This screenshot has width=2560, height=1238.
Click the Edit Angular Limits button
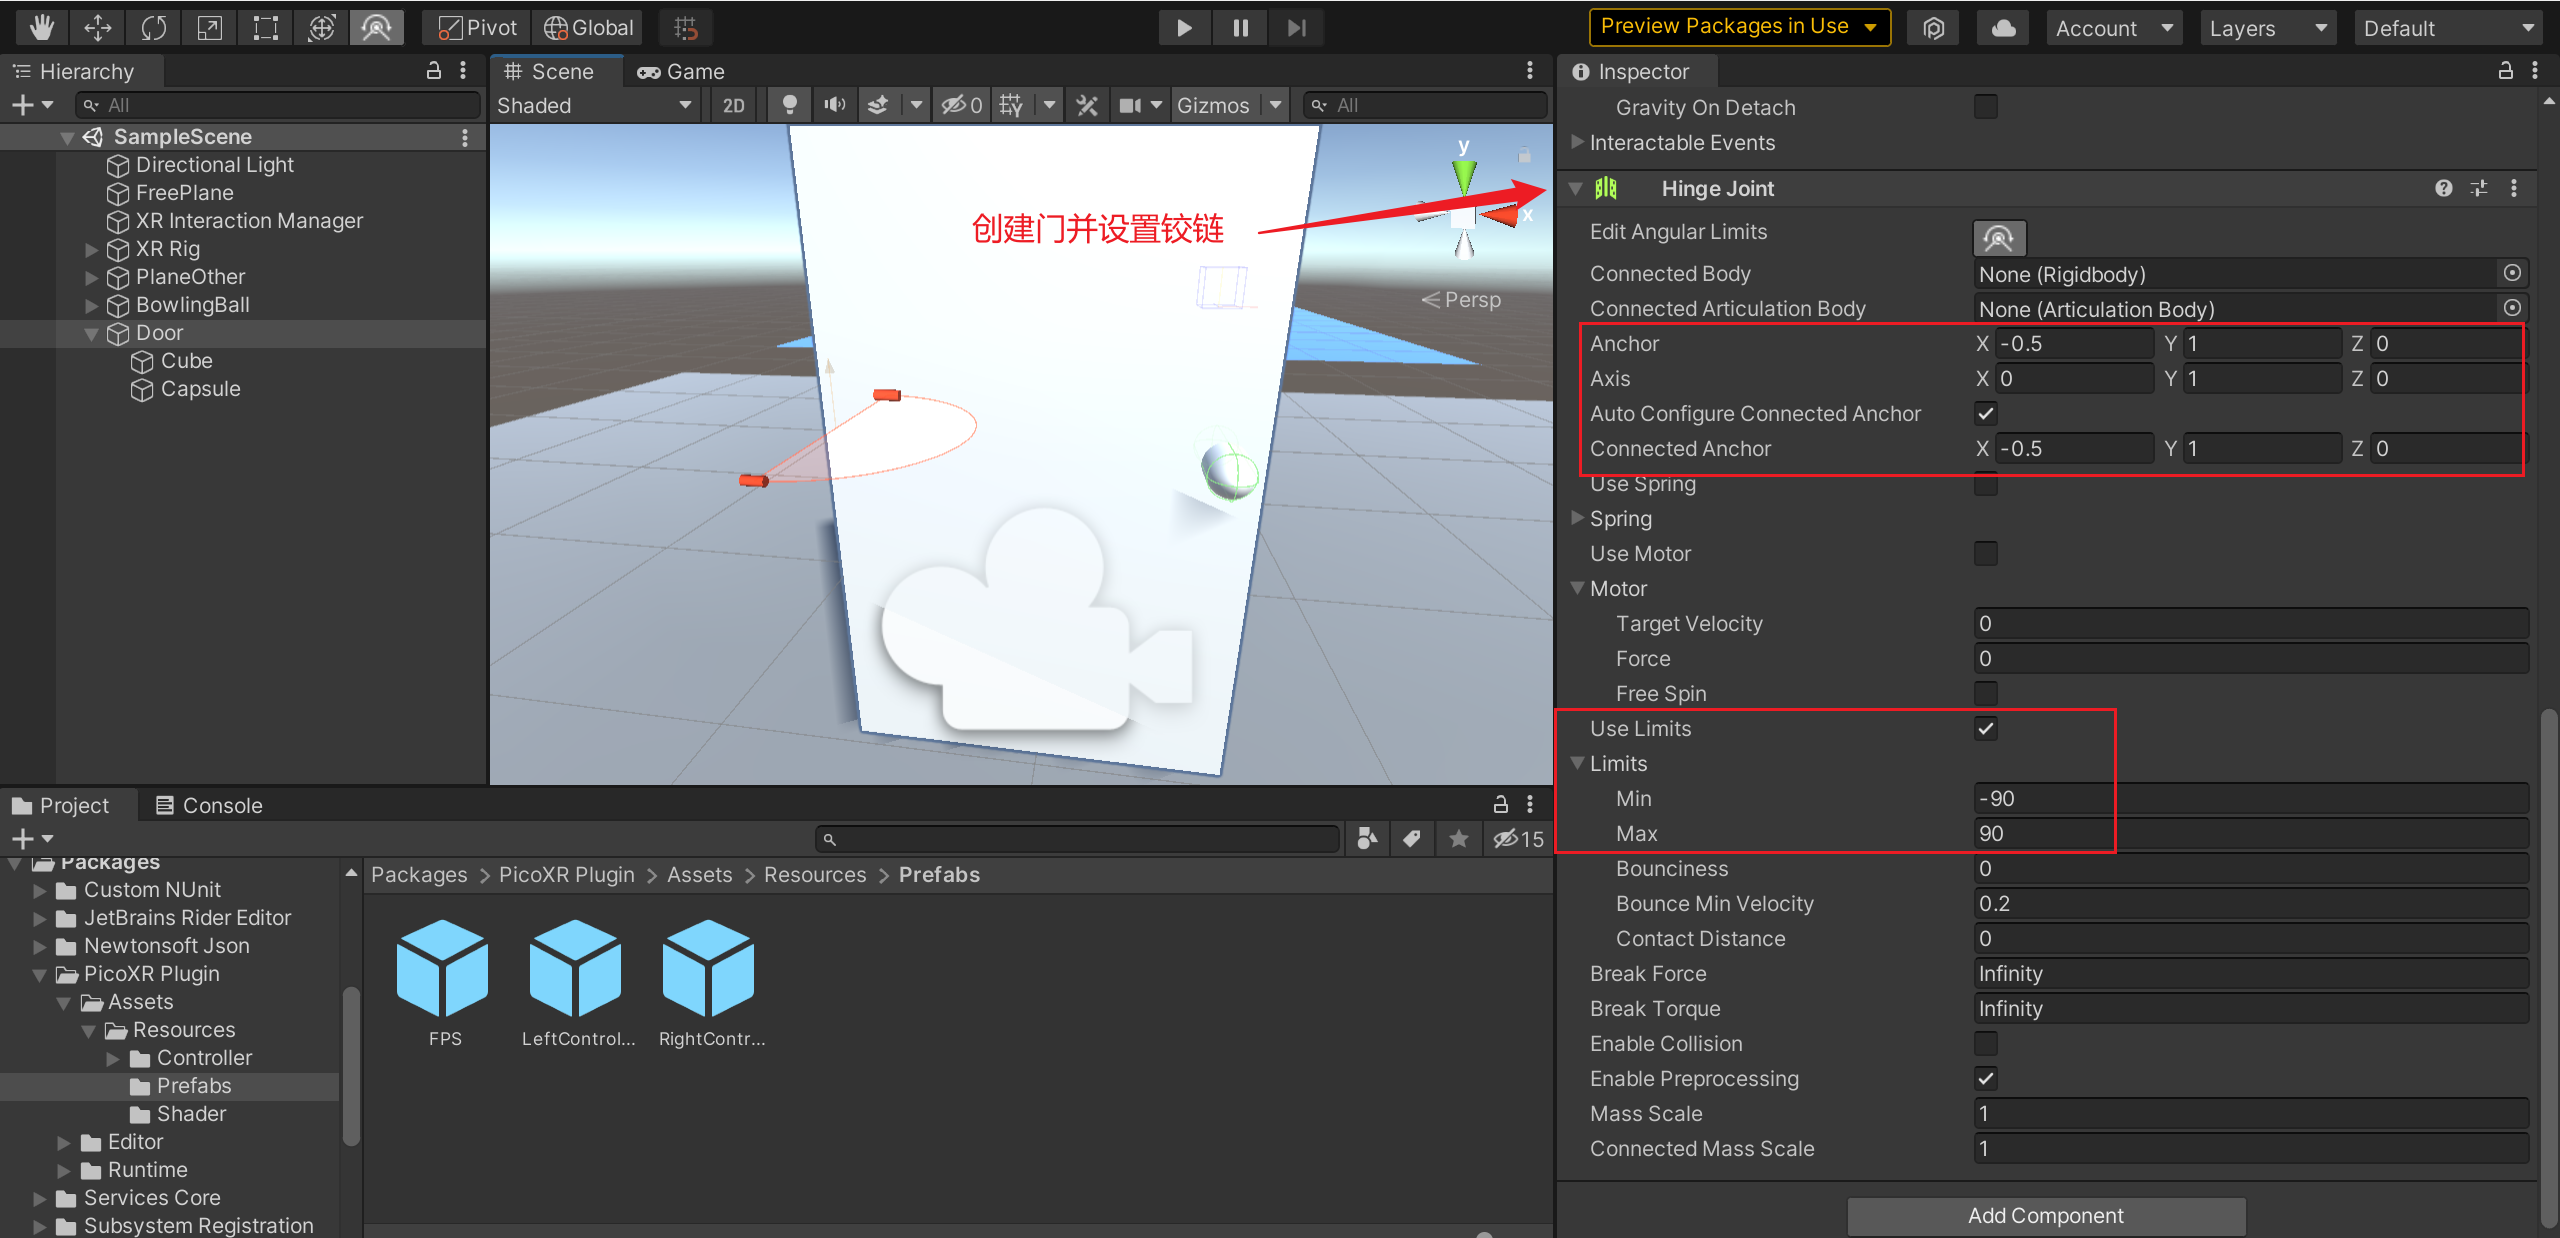pyautogui.click(x=1998, y=238)
